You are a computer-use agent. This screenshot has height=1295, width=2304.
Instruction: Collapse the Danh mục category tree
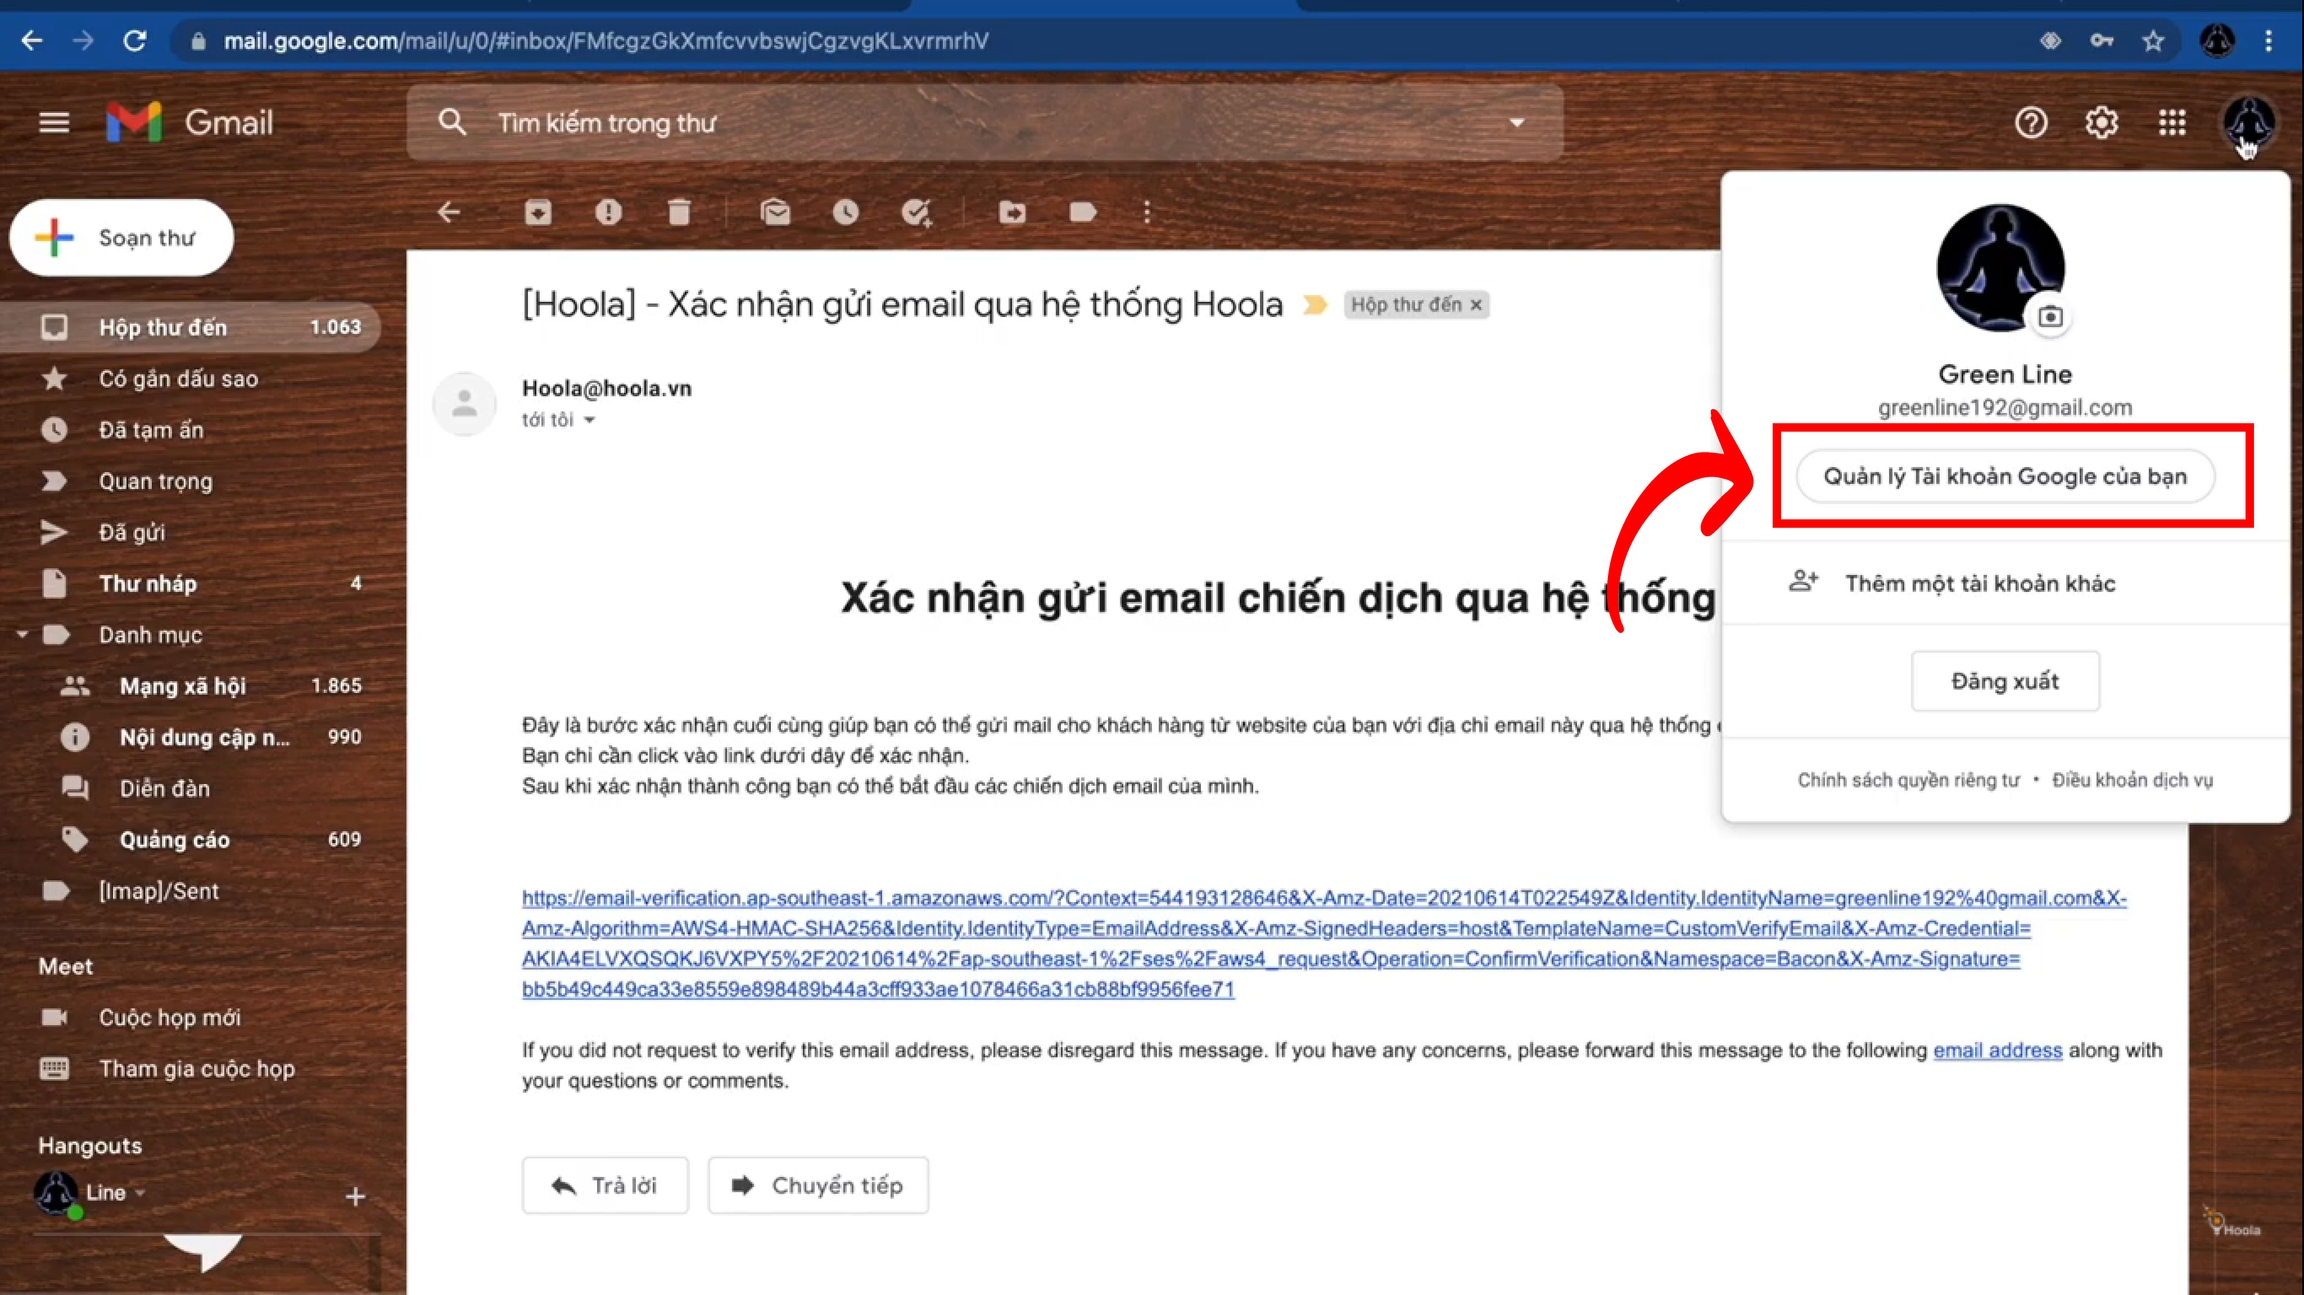(x=22, y=635)
